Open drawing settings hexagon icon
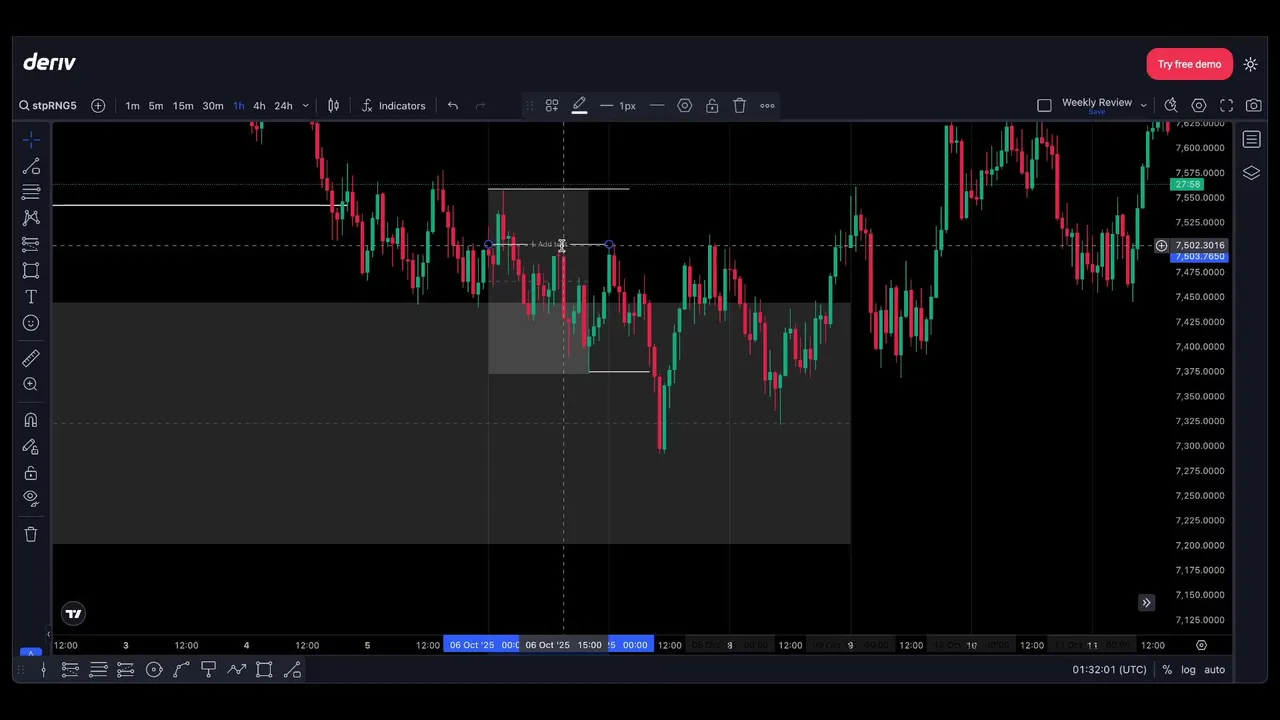This screenshot has height=720, width=1280. point(685,106)
